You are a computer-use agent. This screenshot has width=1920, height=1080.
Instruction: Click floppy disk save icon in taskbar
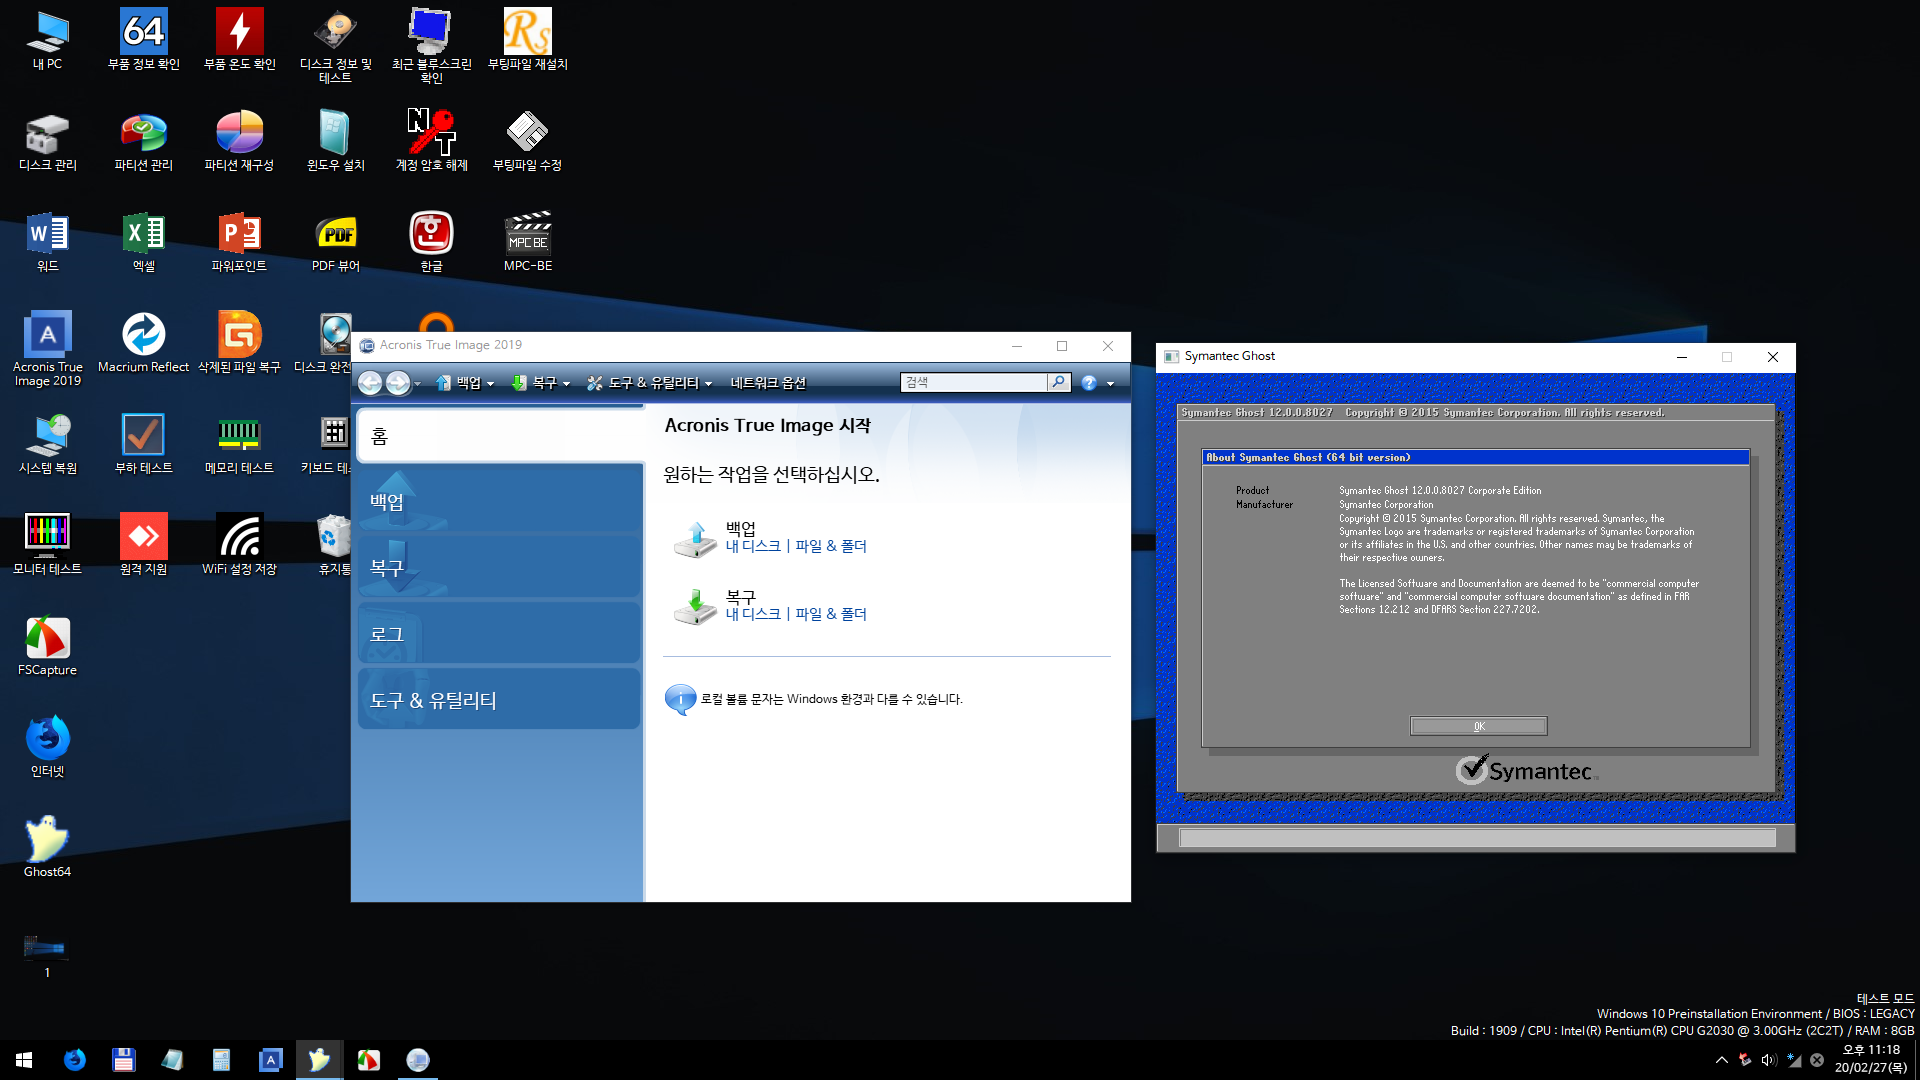pyautogui.click(x=123, y=1060)
